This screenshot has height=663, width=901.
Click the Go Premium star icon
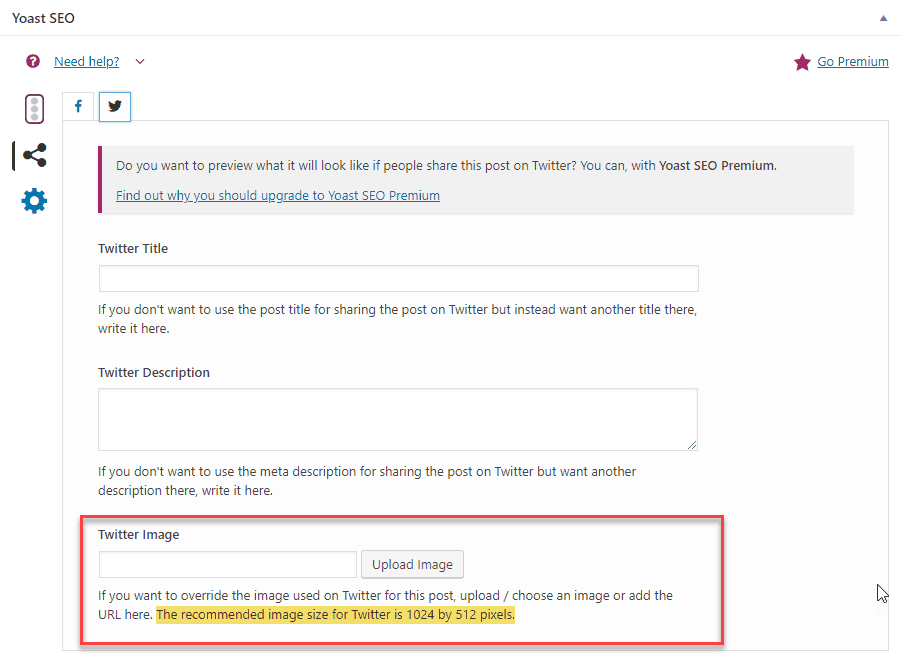(802, 62)
